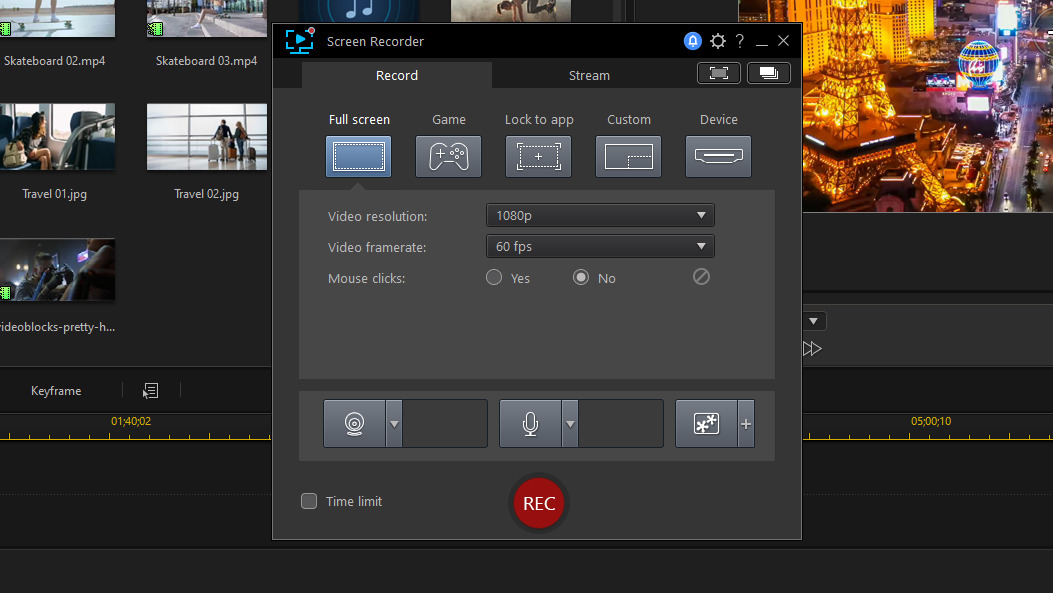
Task: Open Screen Recorder settings gear
Action: click(x=718, y=41)
